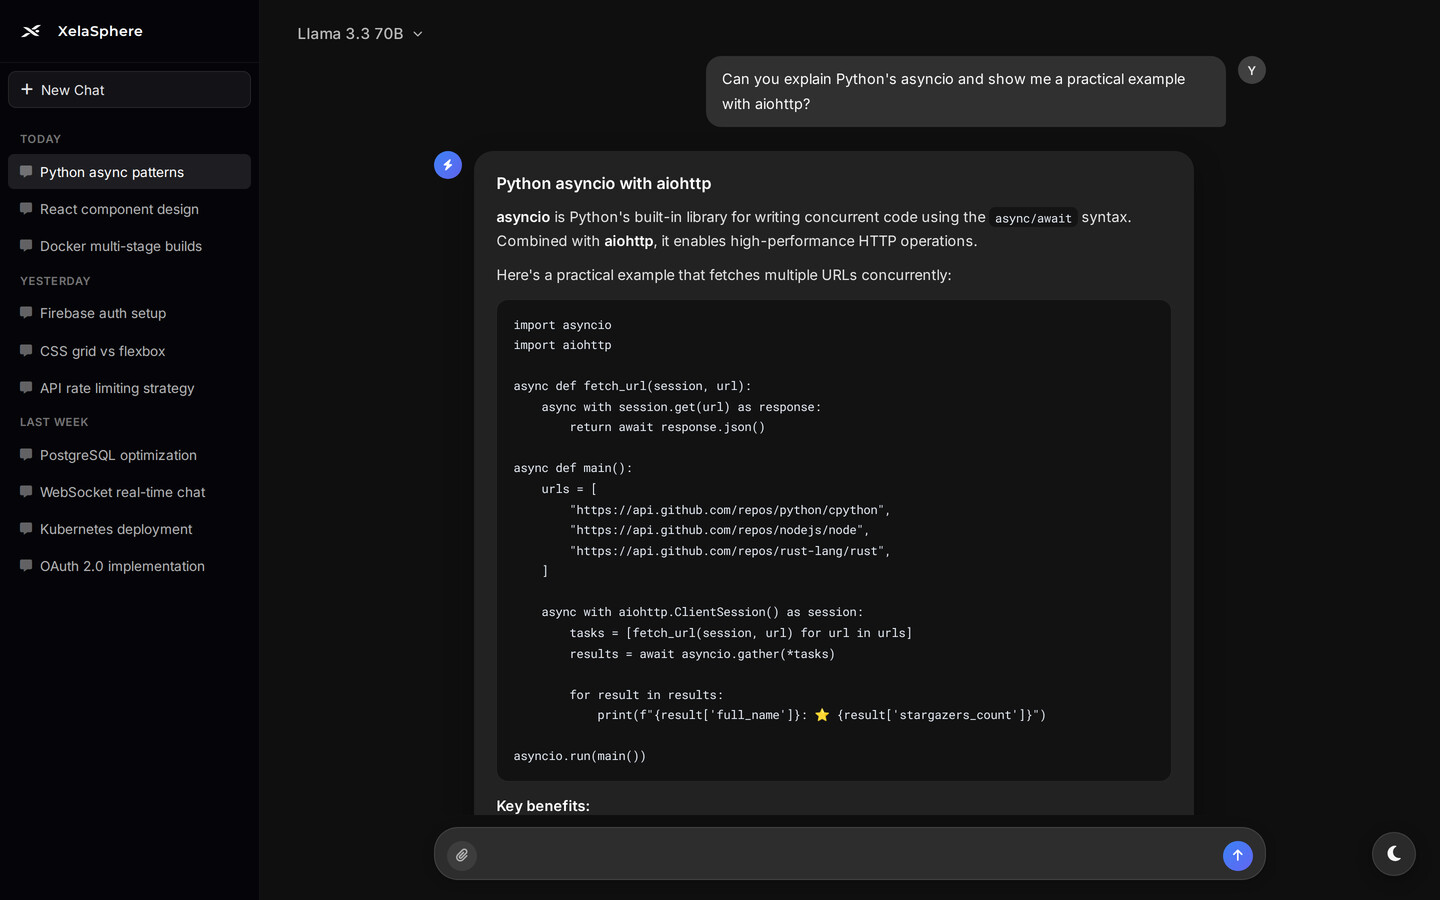Open the CSS grid vs flexbox chat
The width and height of the screenshot is (1440, 900).
(x=103, y=351)
